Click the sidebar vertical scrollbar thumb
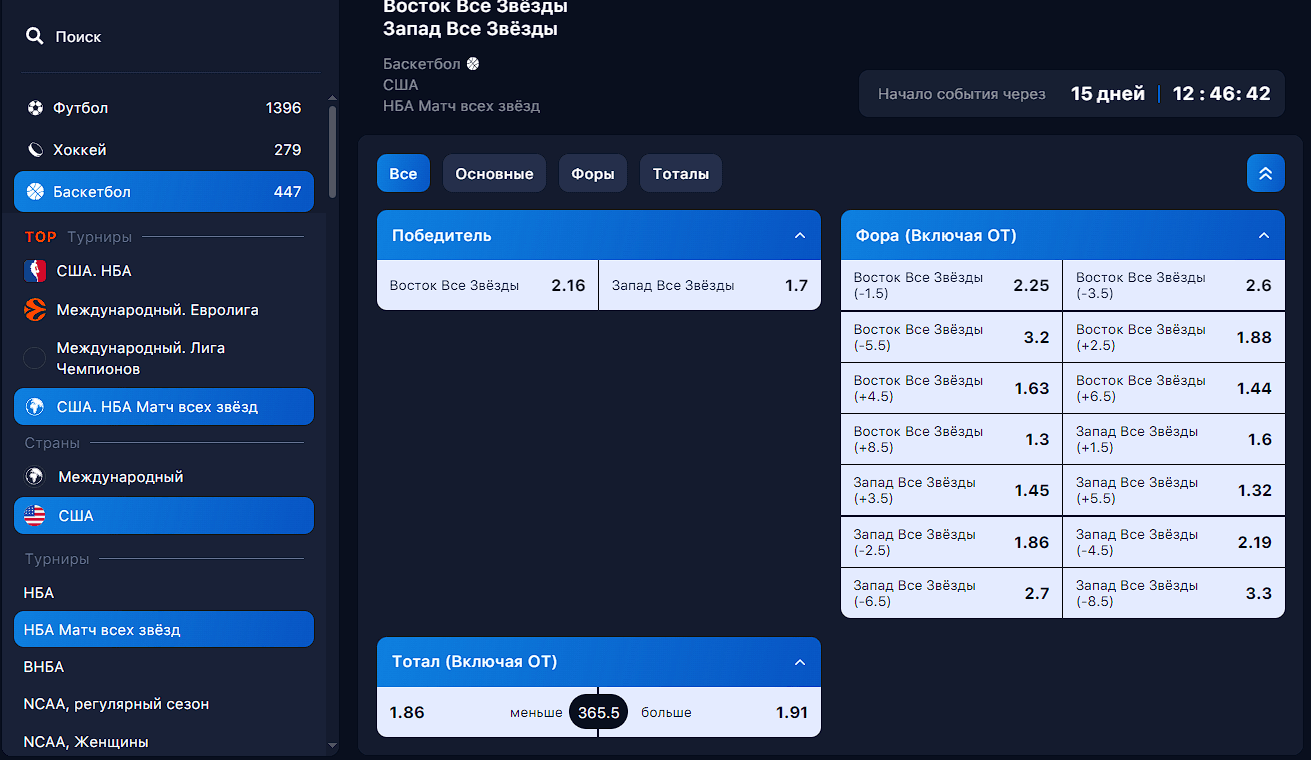Screen dimensions: 1311x760 point(333,152)
